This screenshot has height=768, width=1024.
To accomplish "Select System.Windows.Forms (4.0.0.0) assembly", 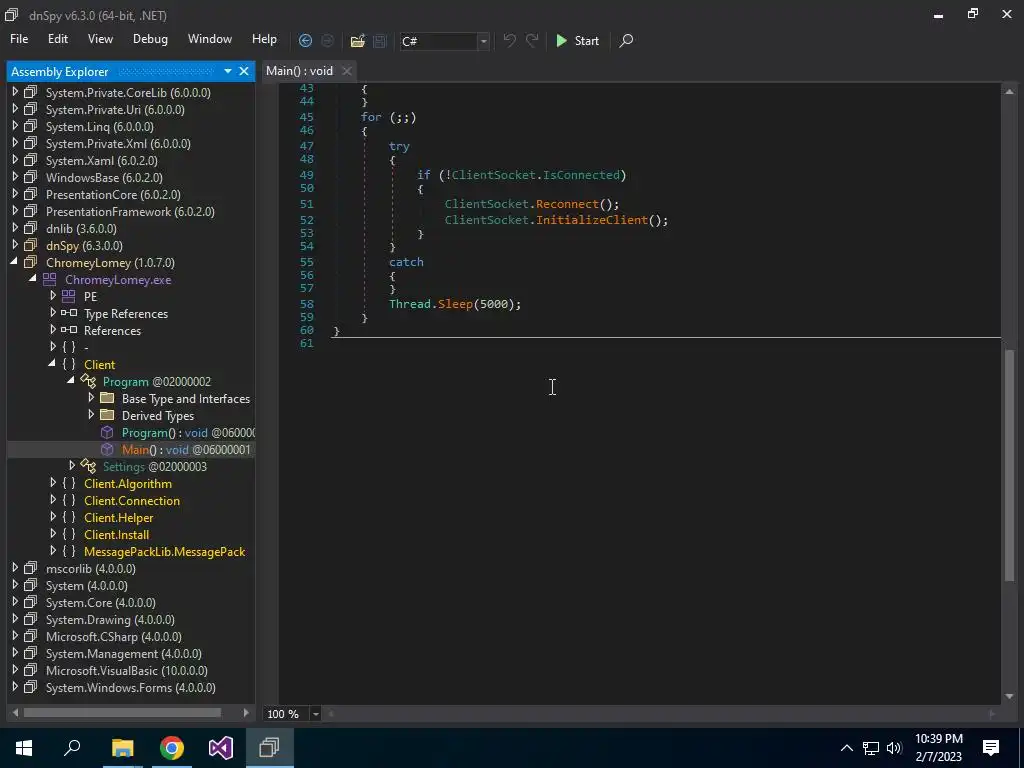I will coord(131,687).
